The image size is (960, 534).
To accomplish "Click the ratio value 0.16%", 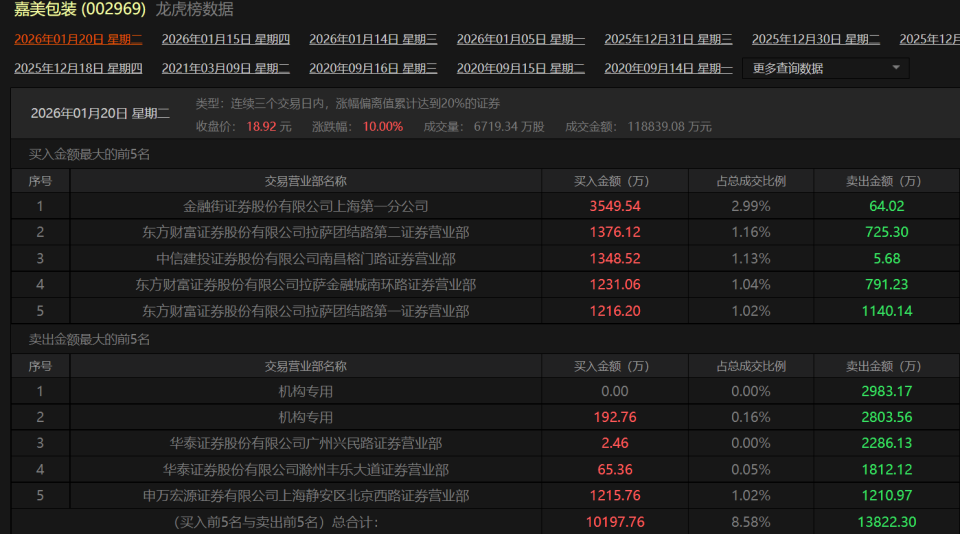I will [751, 418].
